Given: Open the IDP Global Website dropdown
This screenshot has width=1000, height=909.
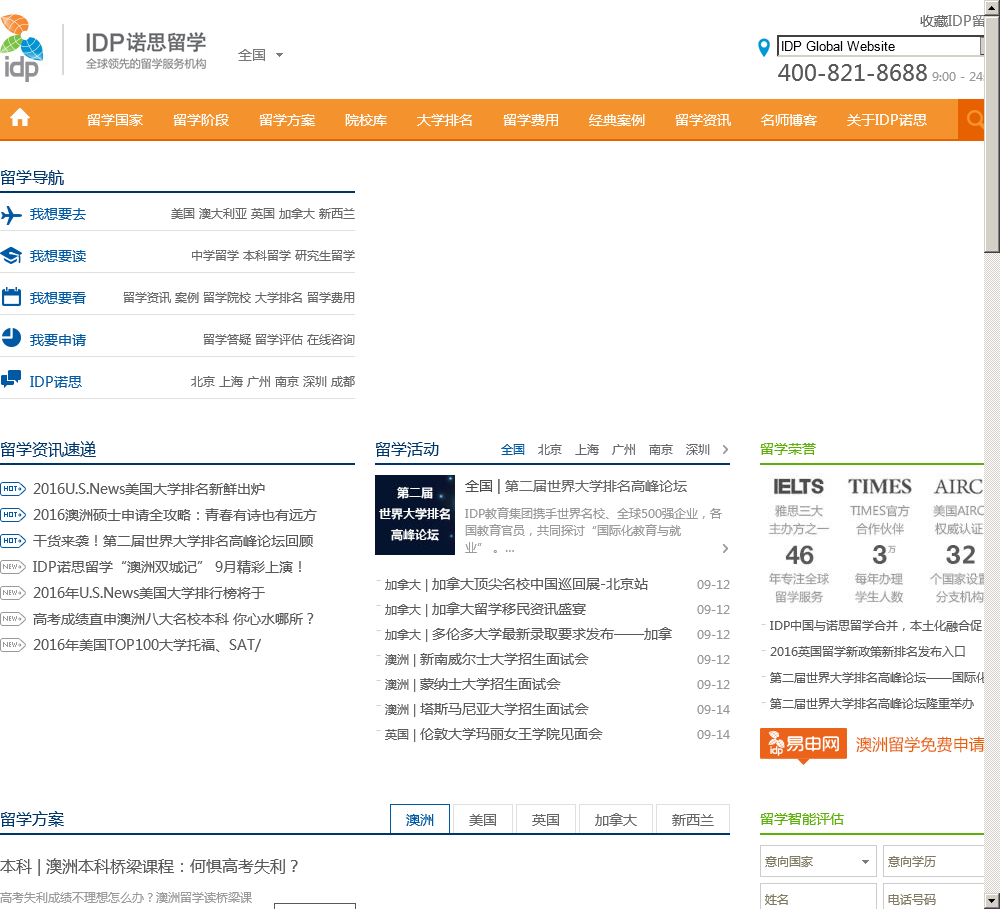Looking at the screenshot, I should click(x=880, y=47).
